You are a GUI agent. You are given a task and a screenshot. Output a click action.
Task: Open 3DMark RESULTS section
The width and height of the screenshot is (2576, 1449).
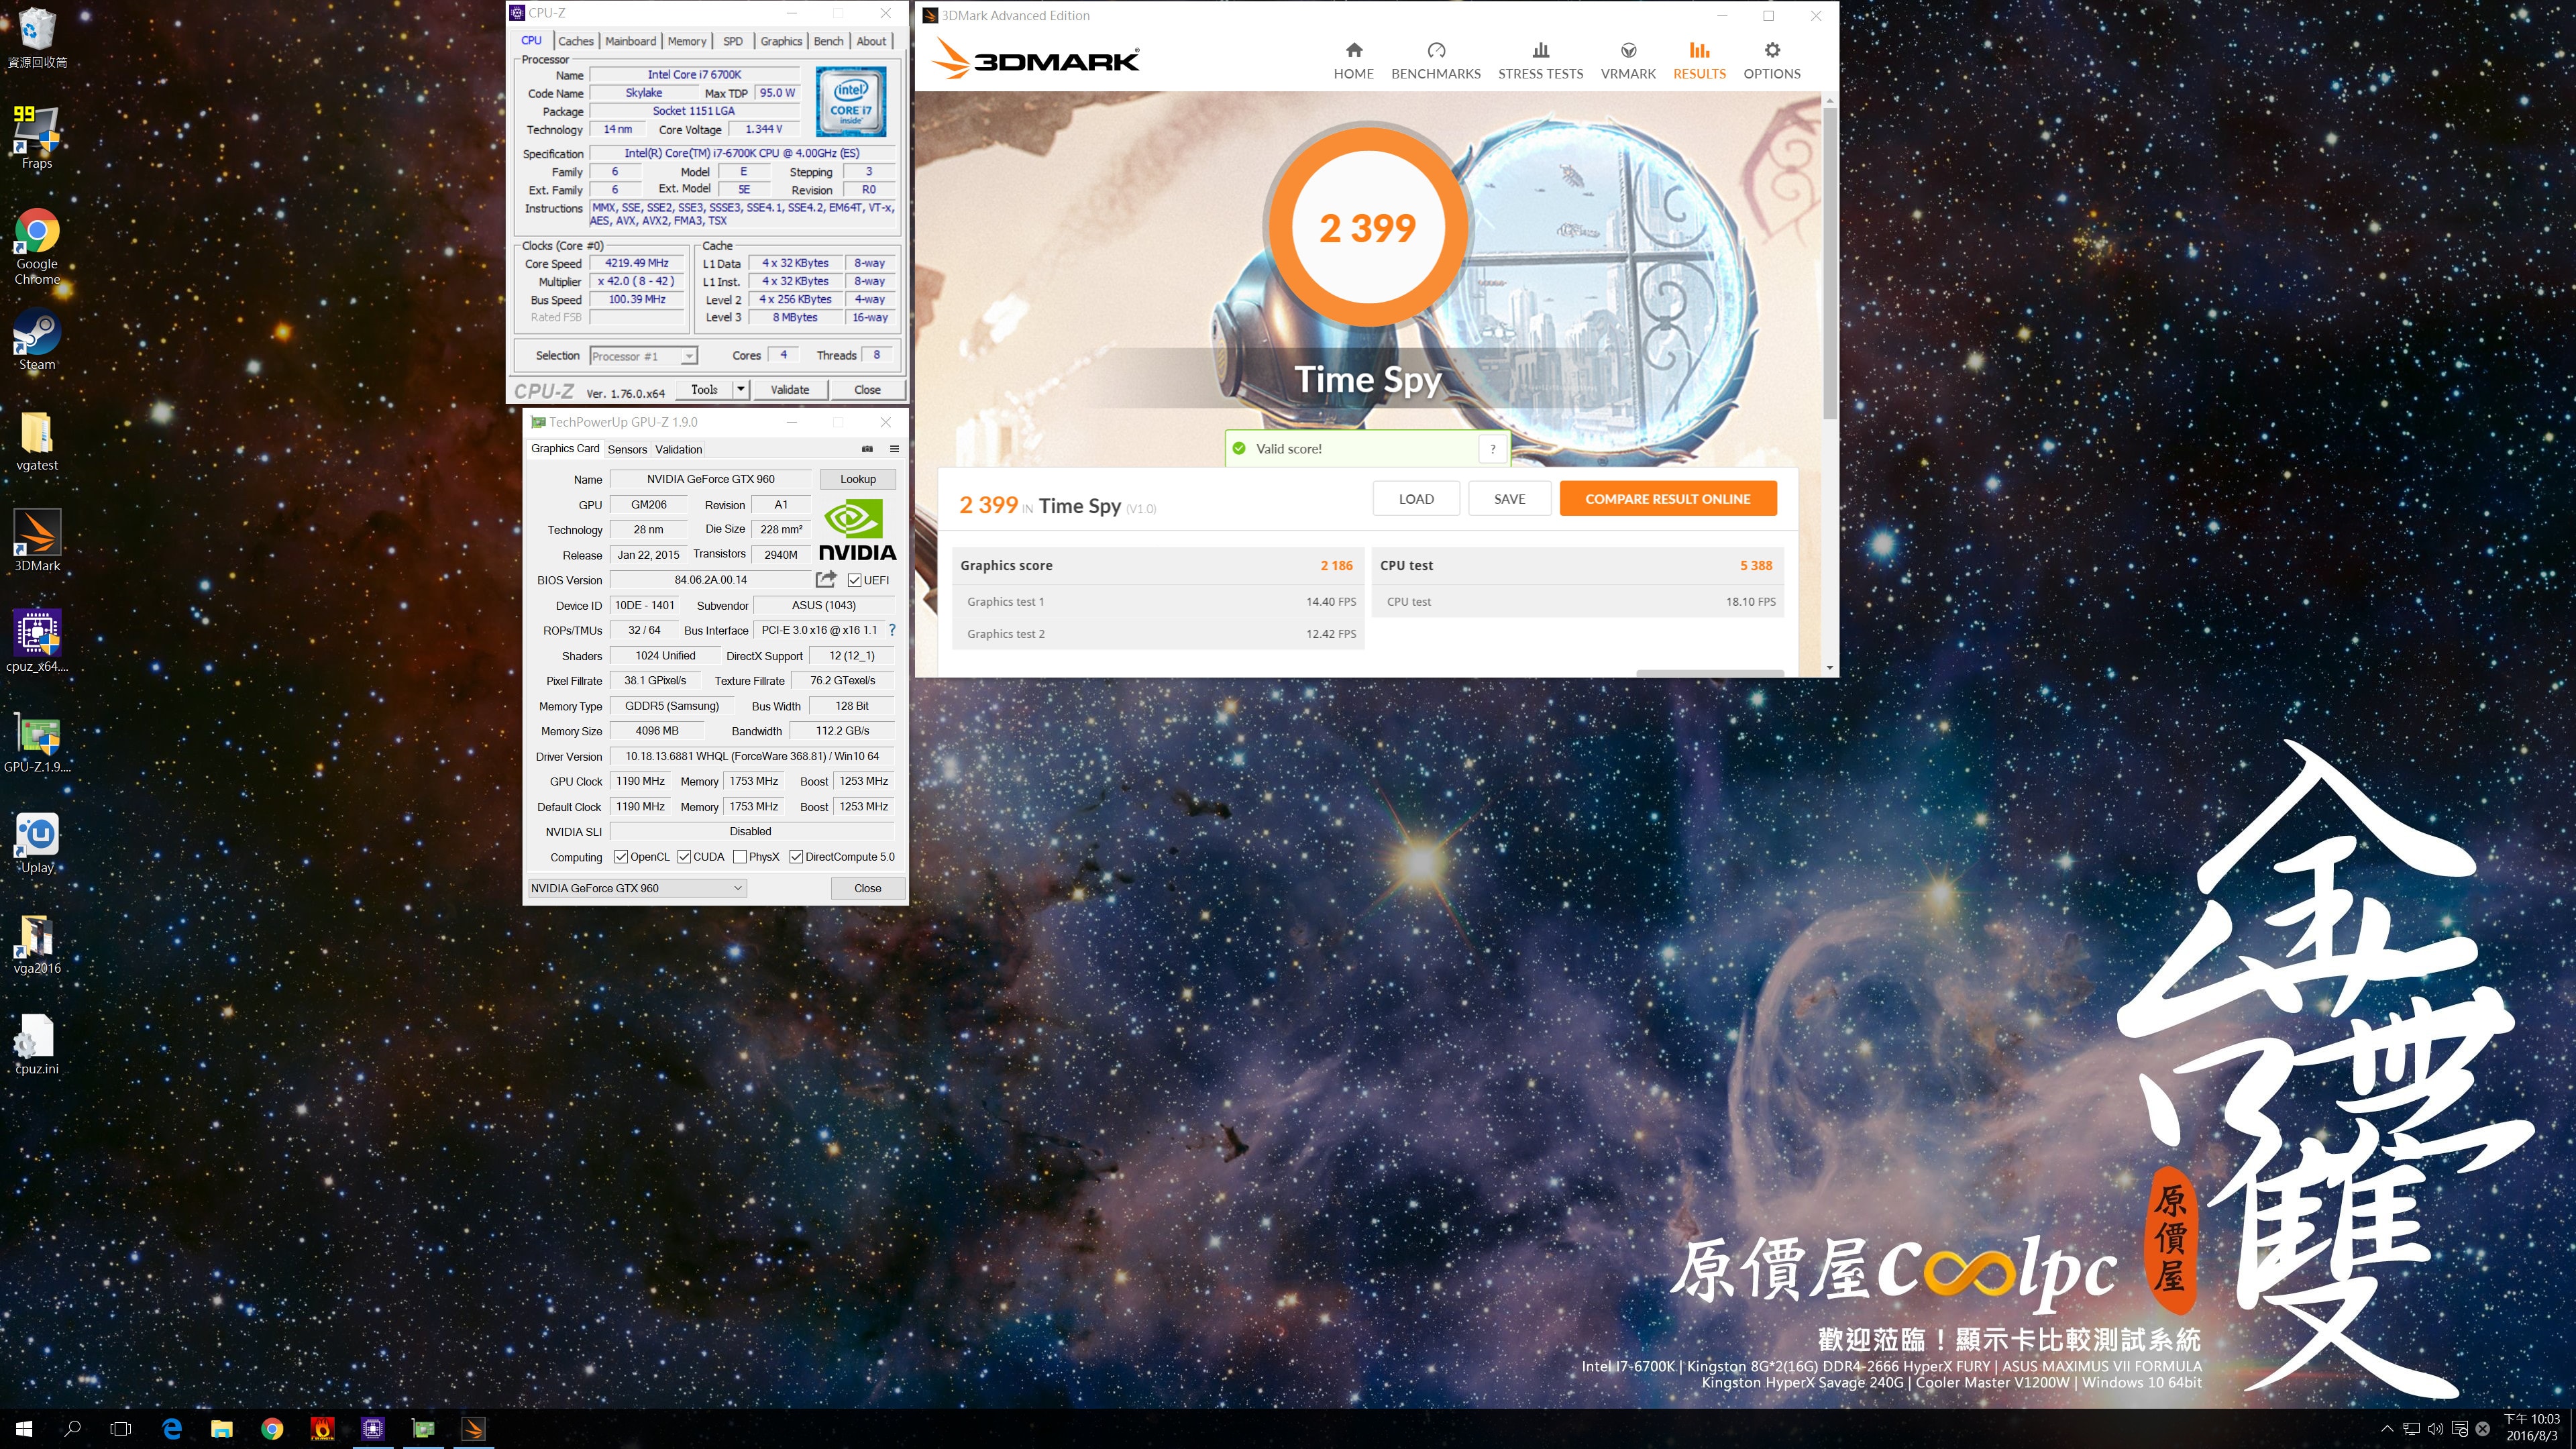coord(1699,61)
